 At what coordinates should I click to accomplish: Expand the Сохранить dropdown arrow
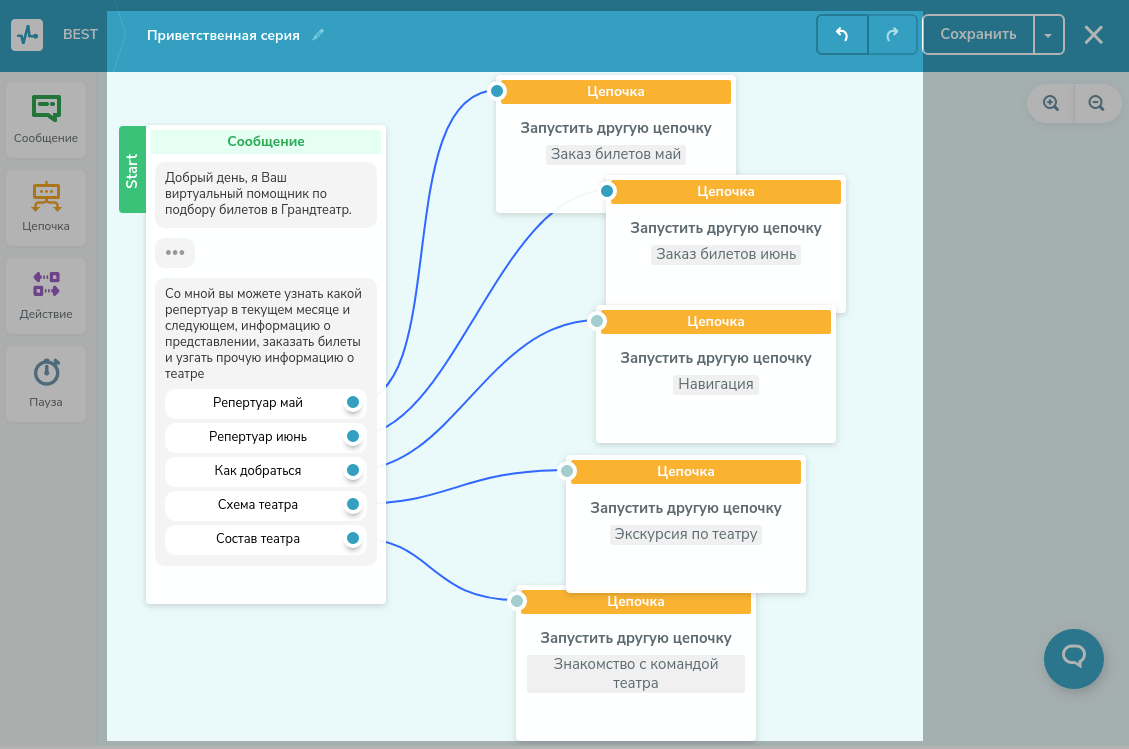(x=1048, y=35)
